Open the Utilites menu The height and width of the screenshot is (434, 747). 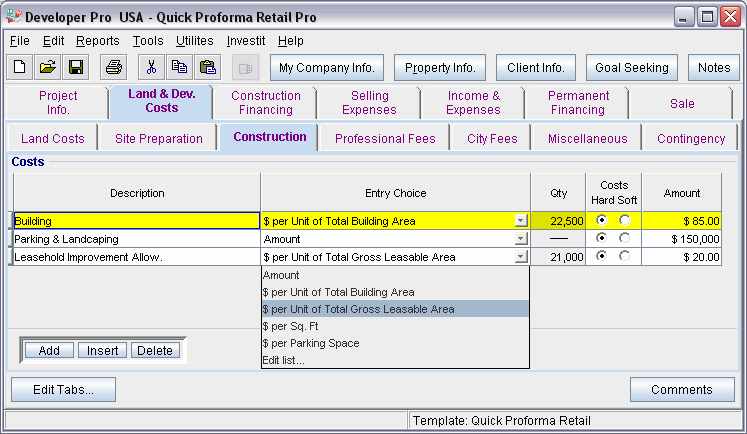194,41
